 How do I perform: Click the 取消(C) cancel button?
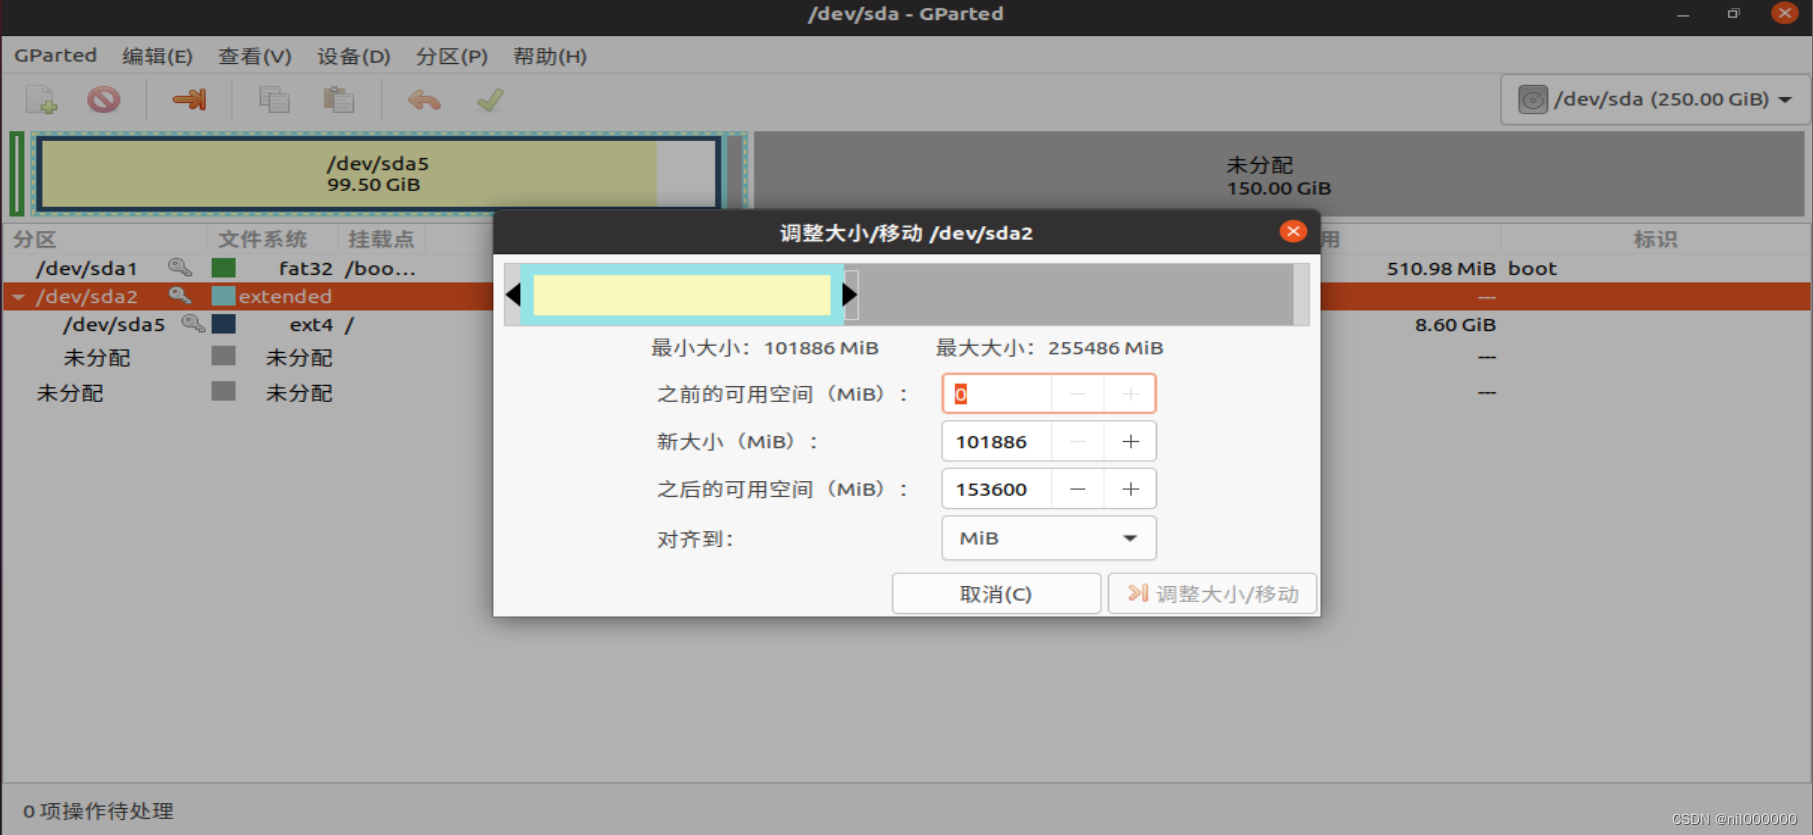[x=996, y=594]
